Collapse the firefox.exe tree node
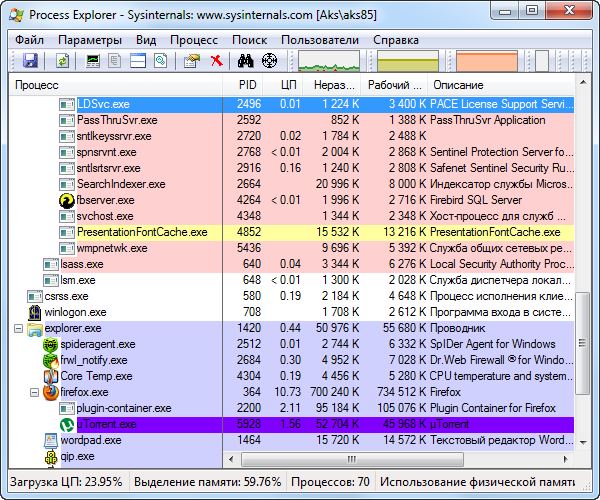The height and width of the screenshot is (500, 600). pos(35,393)
